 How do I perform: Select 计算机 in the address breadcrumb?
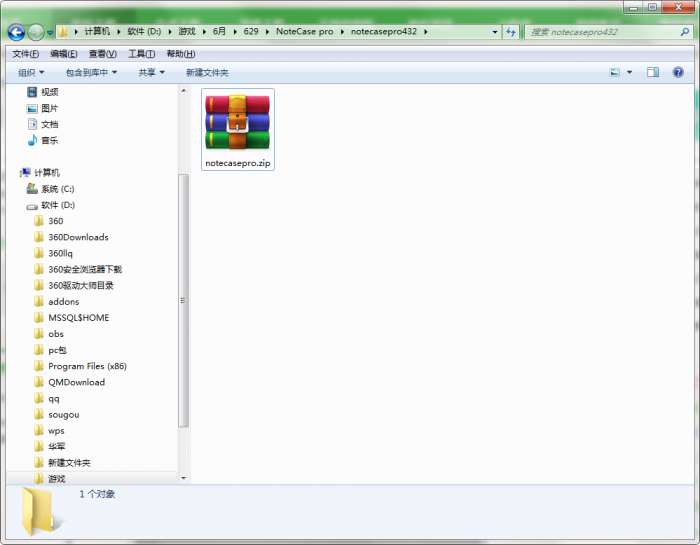(97, 31)
